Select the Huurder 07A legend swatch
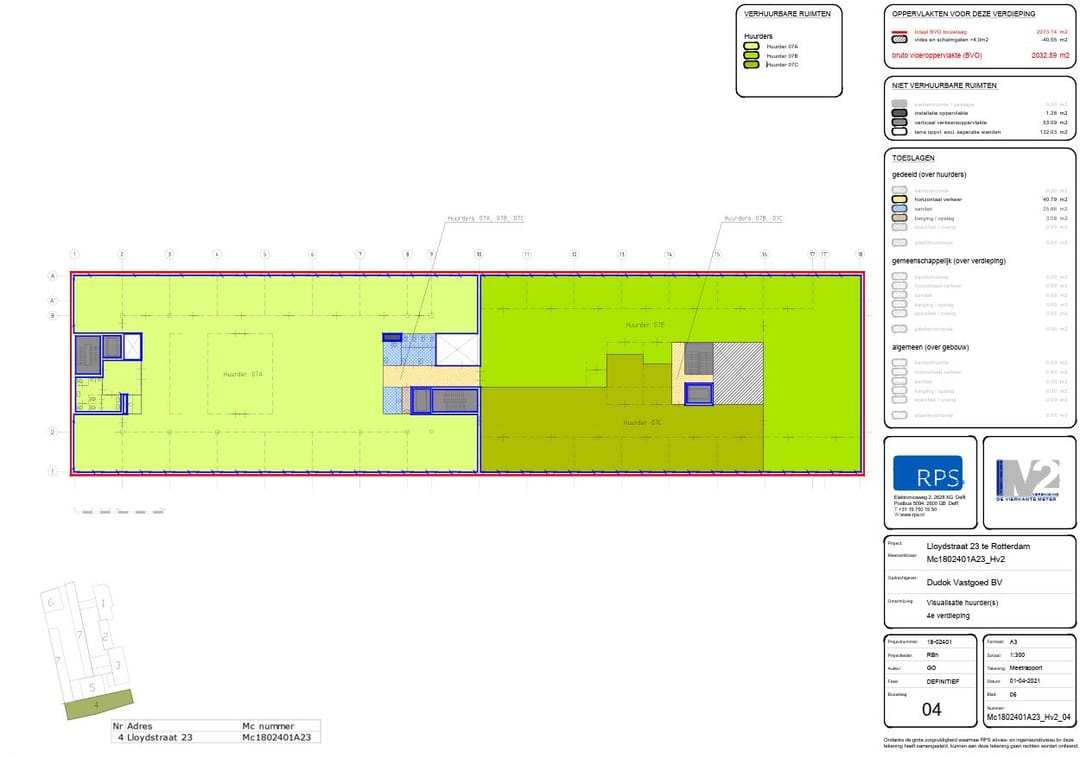Image resolution: width=1080 pixels, height=758 pixels. coord(750,46)
